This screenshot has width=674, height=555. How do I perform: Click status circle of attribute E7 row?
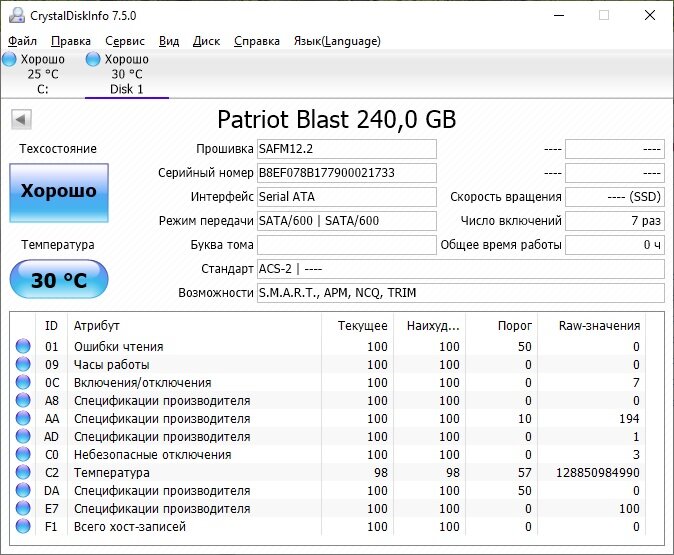point(23,509)
